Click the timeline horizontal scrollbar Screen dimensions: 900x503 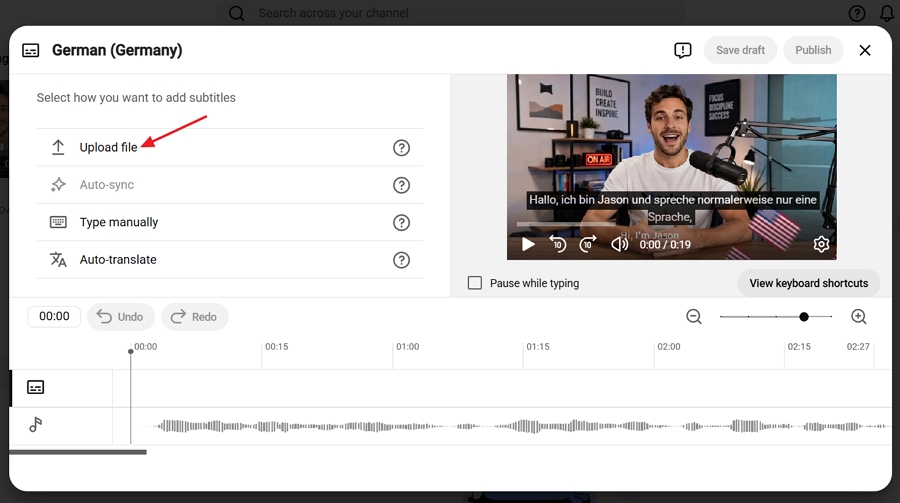point(78,452)
